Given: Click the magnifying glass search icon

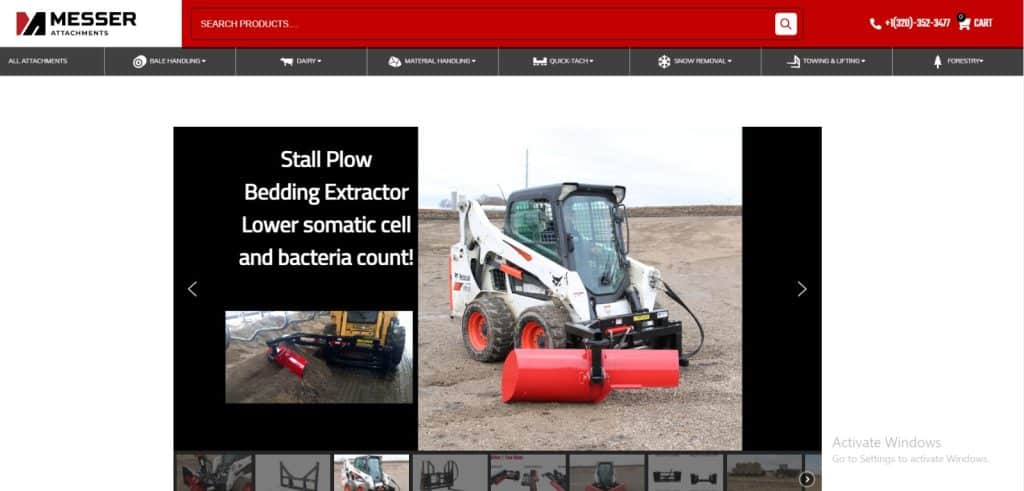Looking at the screenshot, I should 785,24.
